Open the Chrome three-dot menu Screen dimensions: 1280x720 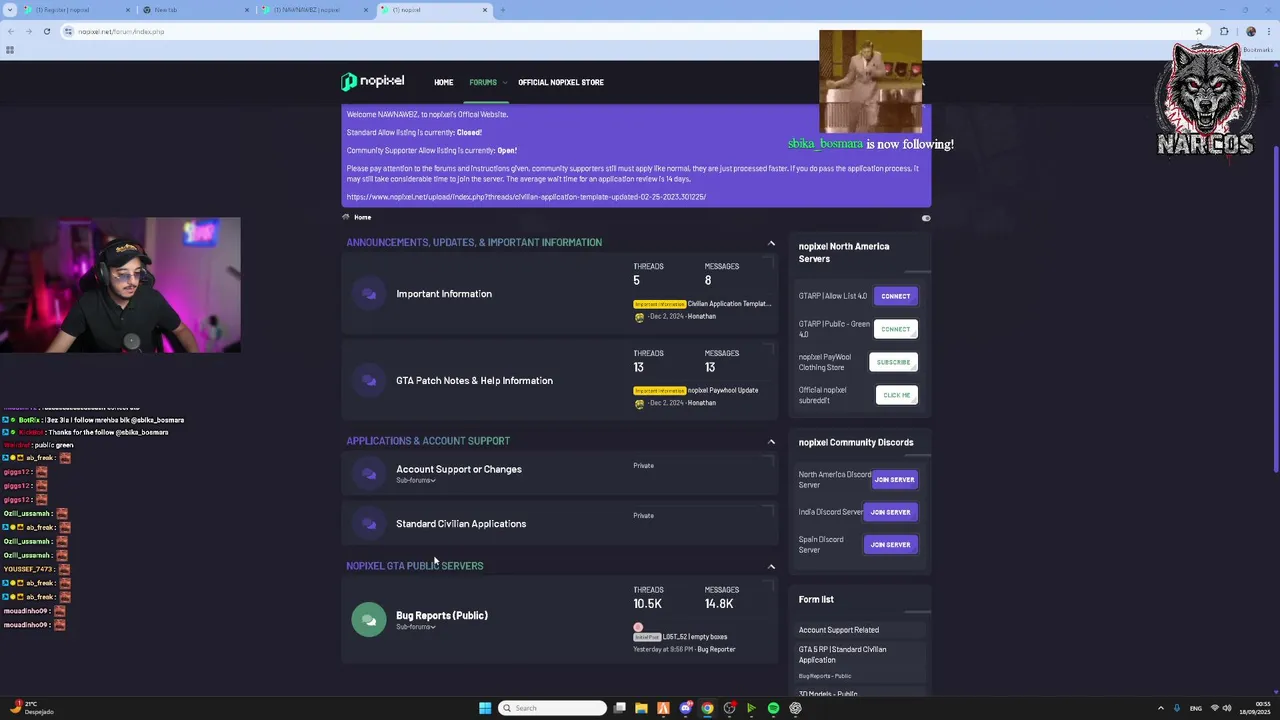point(1268,31)
